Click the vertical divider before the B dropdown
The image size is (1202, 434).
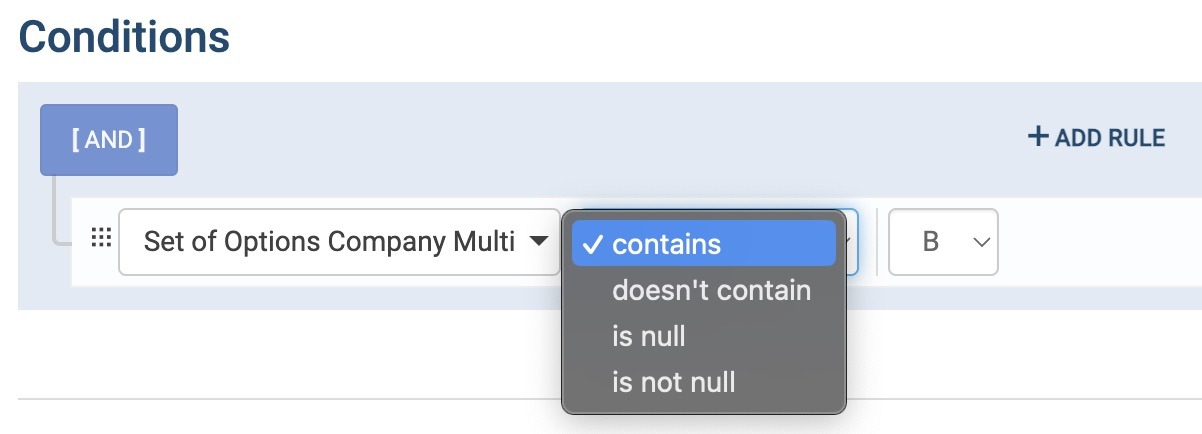(877, 241)
